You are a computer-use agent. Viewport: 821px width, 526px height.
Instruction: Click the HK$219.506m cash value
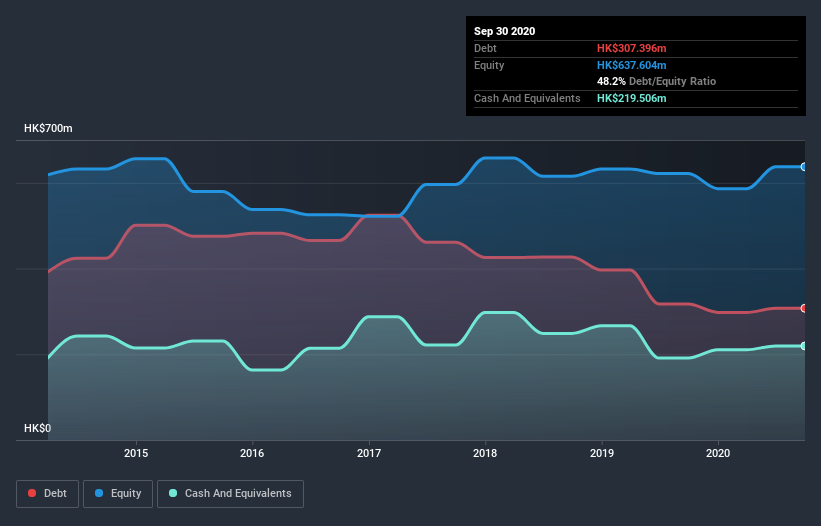[x=631, y=98]
